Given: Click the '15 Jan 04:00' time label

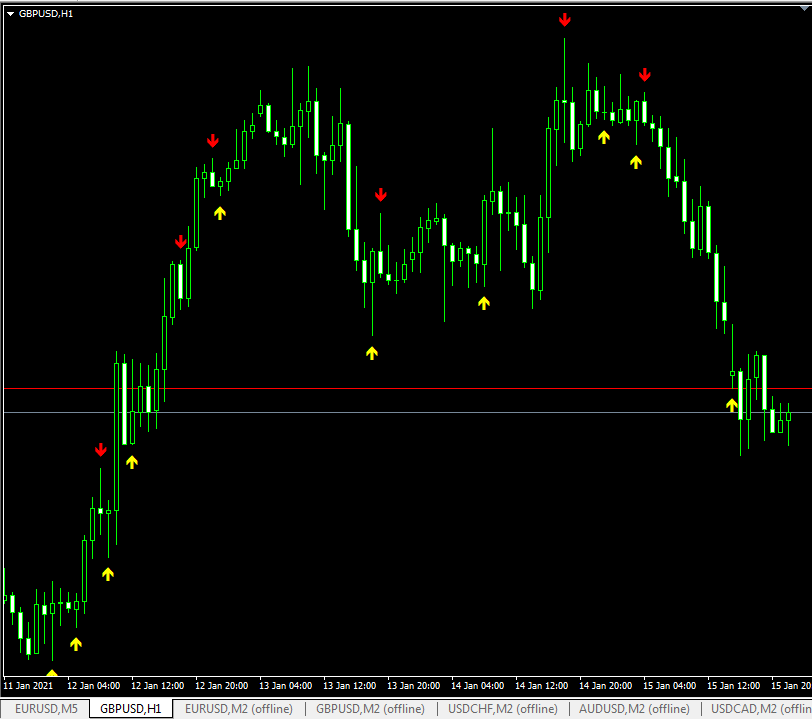Looking at the screenshot, I should point(670,686).
